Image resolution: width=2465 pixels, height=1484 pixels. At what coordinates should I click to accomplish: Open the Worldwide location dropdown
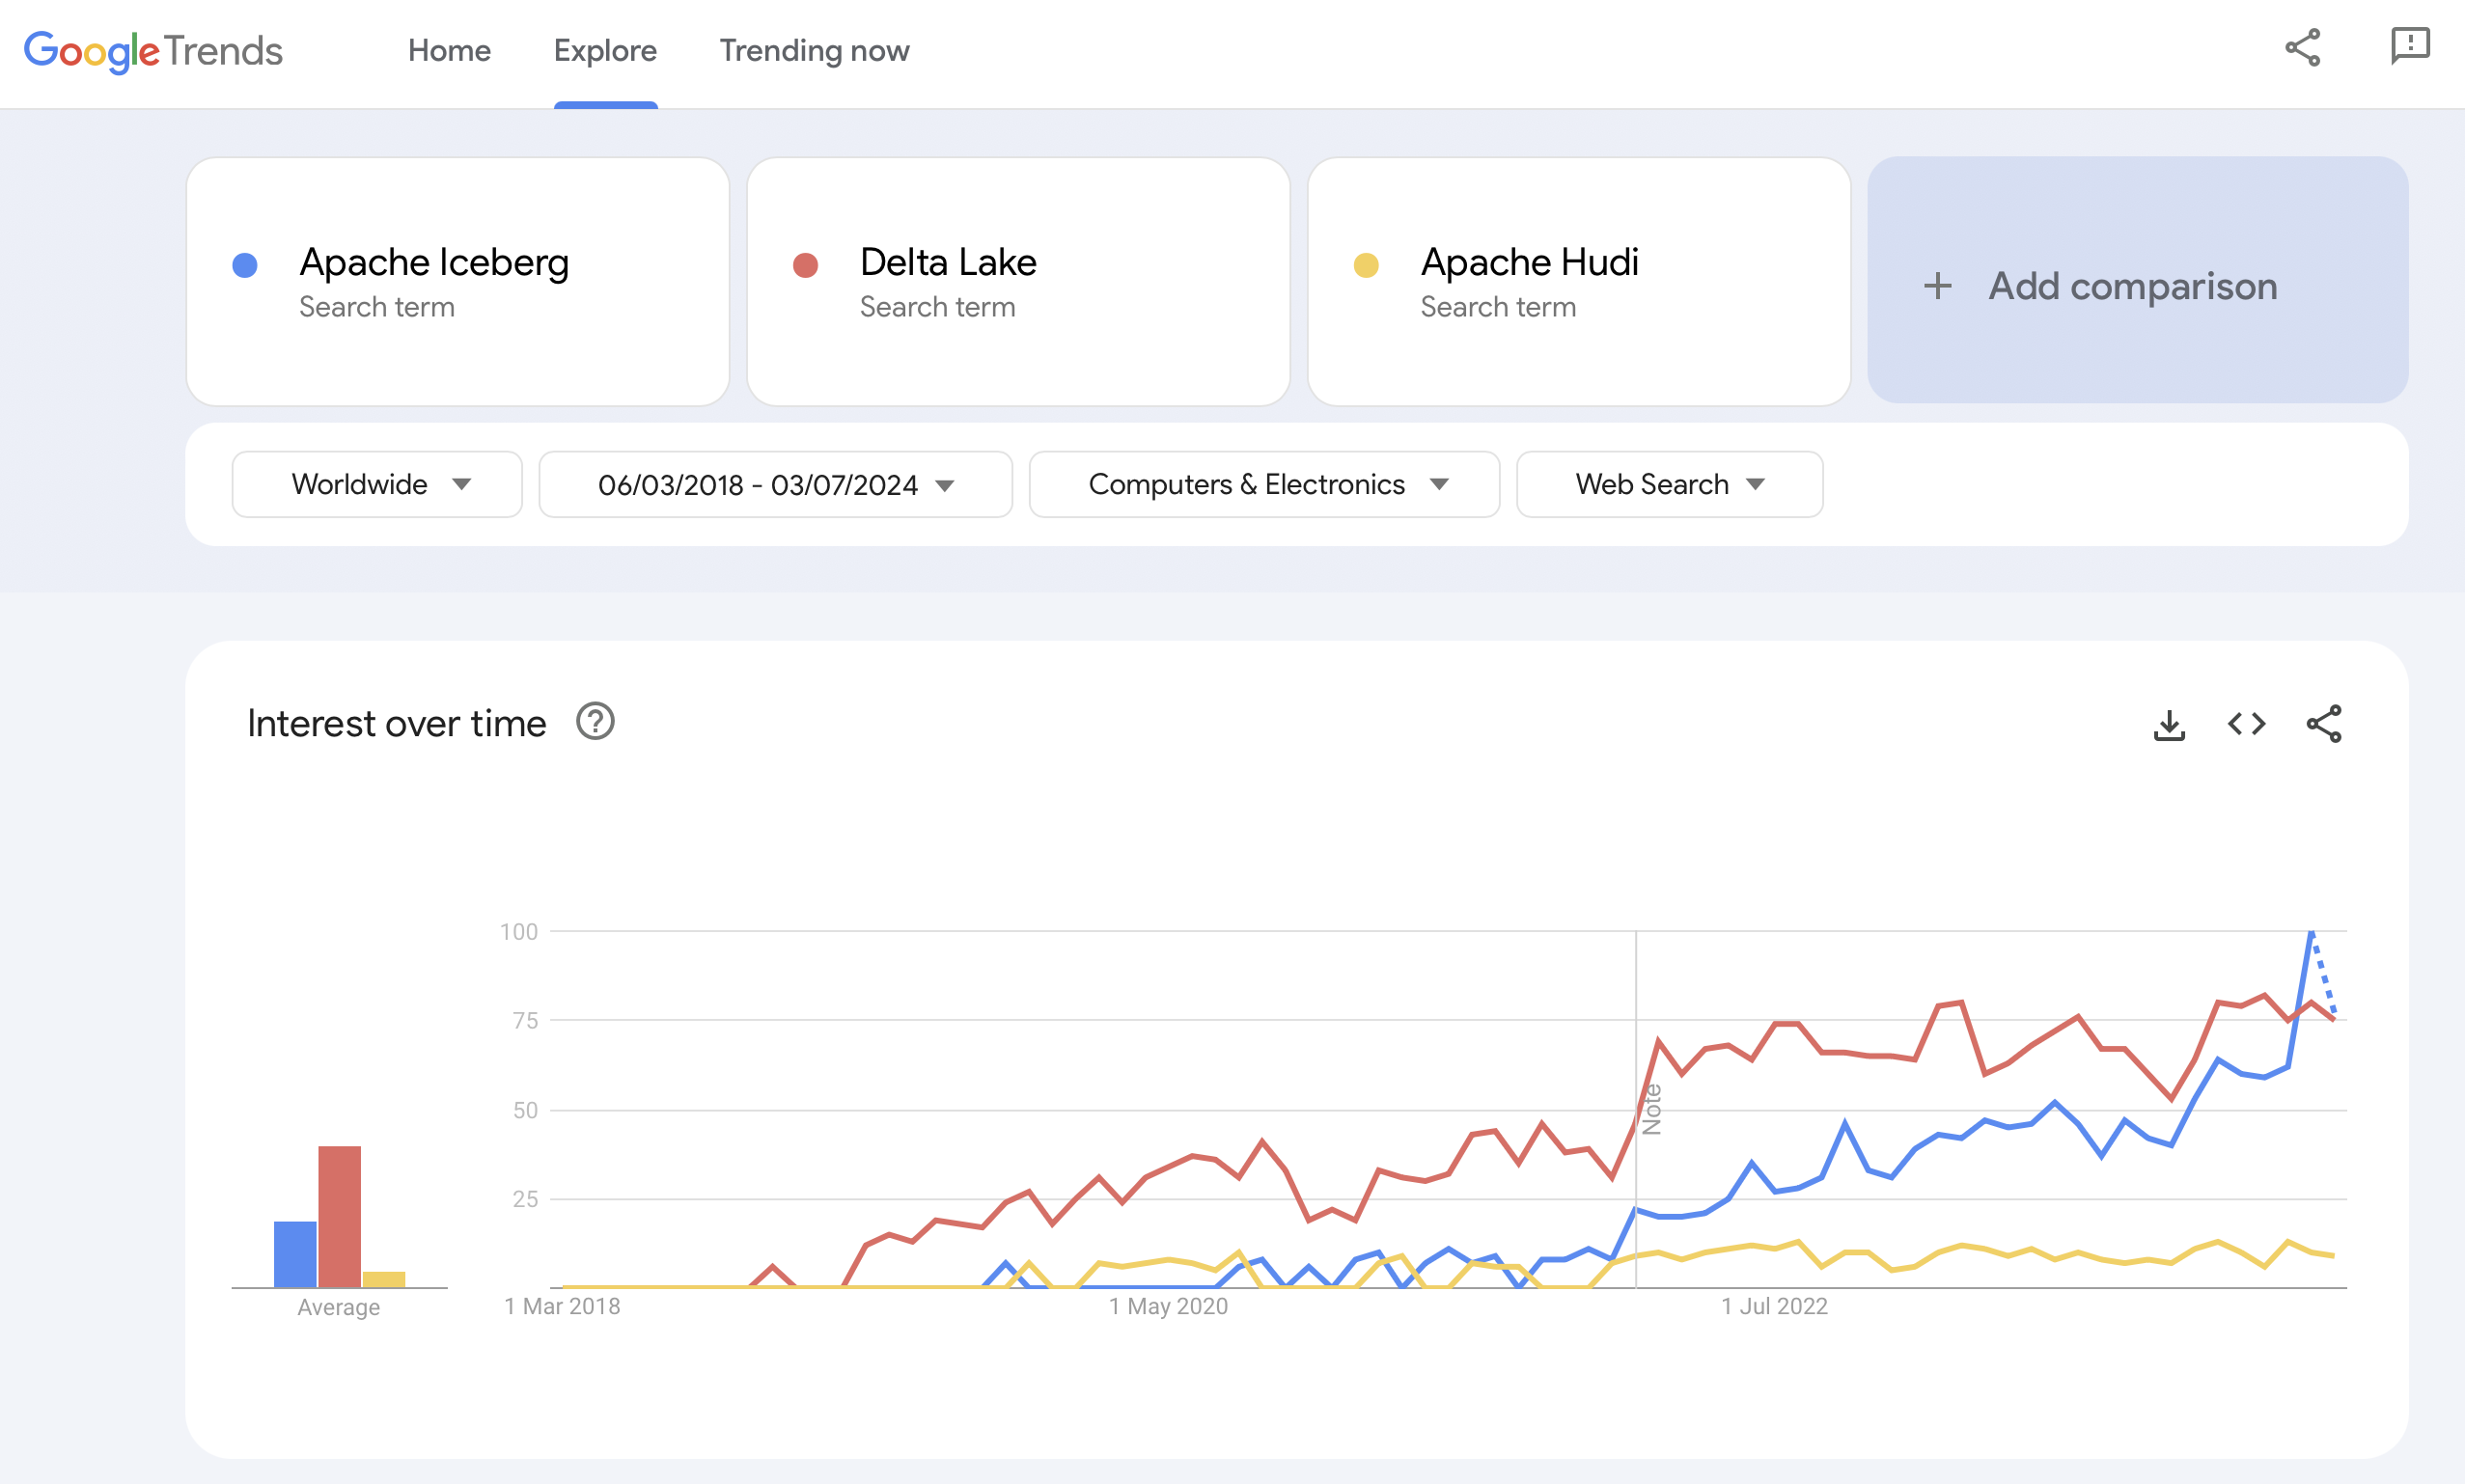[376, 484]
